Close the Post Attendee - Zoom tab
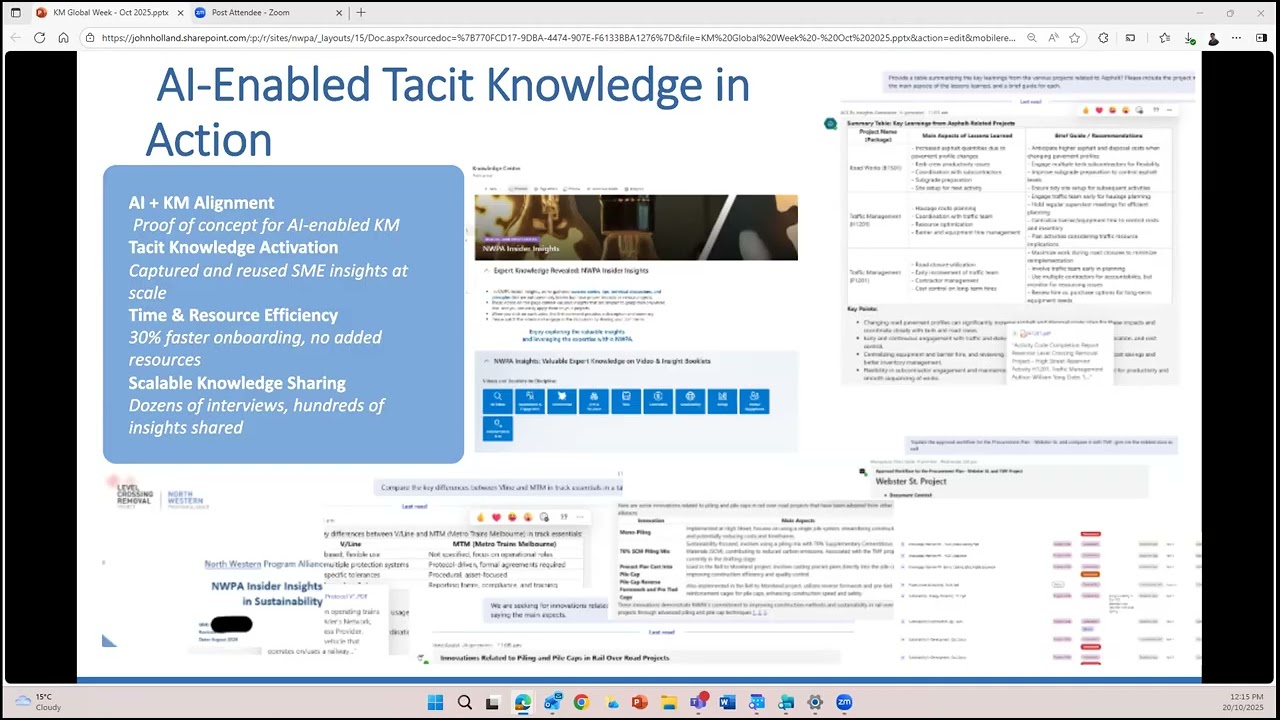 coord(338,13)
